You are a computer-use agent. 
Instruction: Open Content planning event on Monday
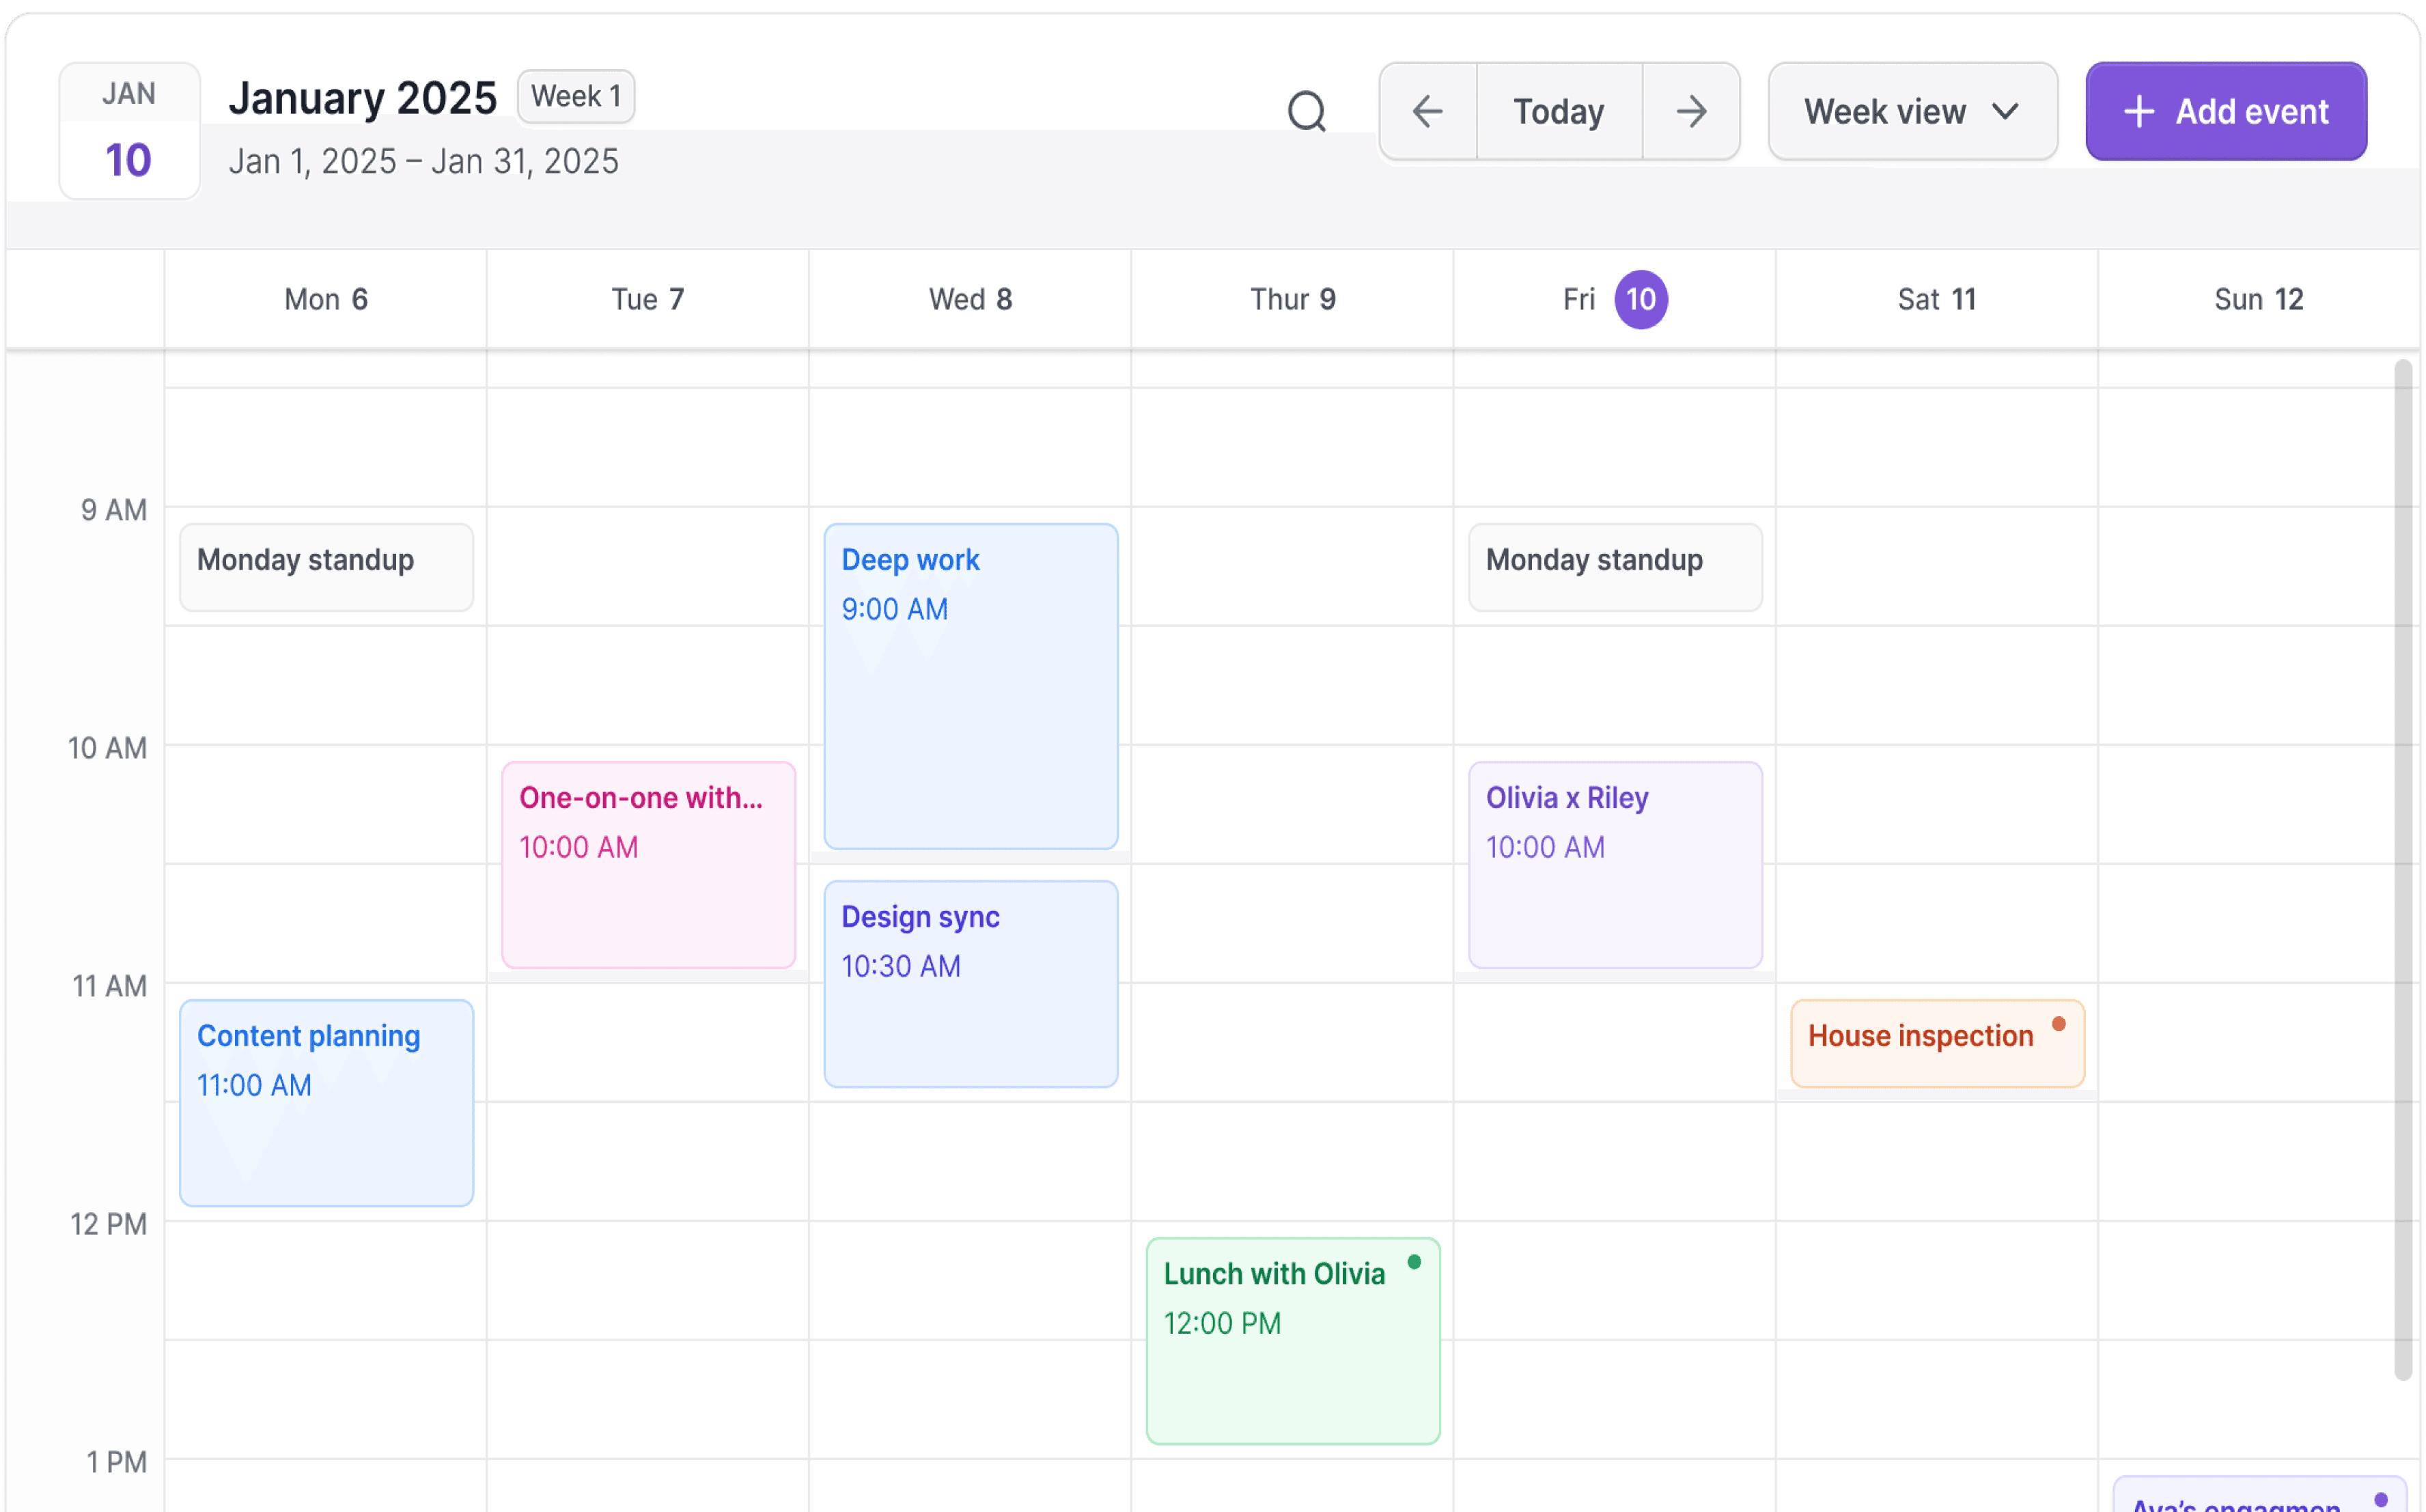point(326,1102)
